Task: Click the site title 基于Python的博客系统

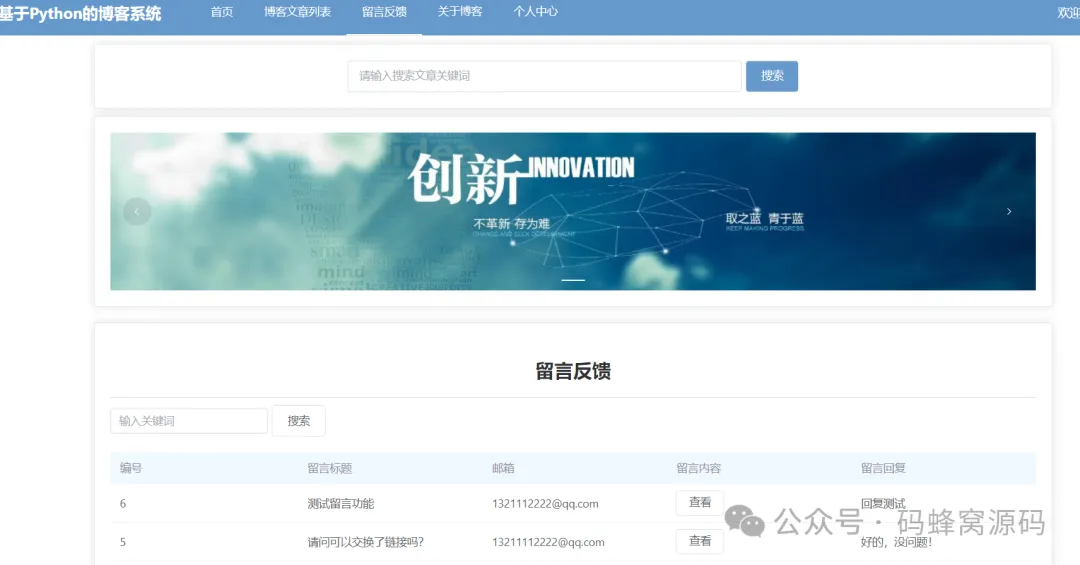Action: [x=80, y=14]
